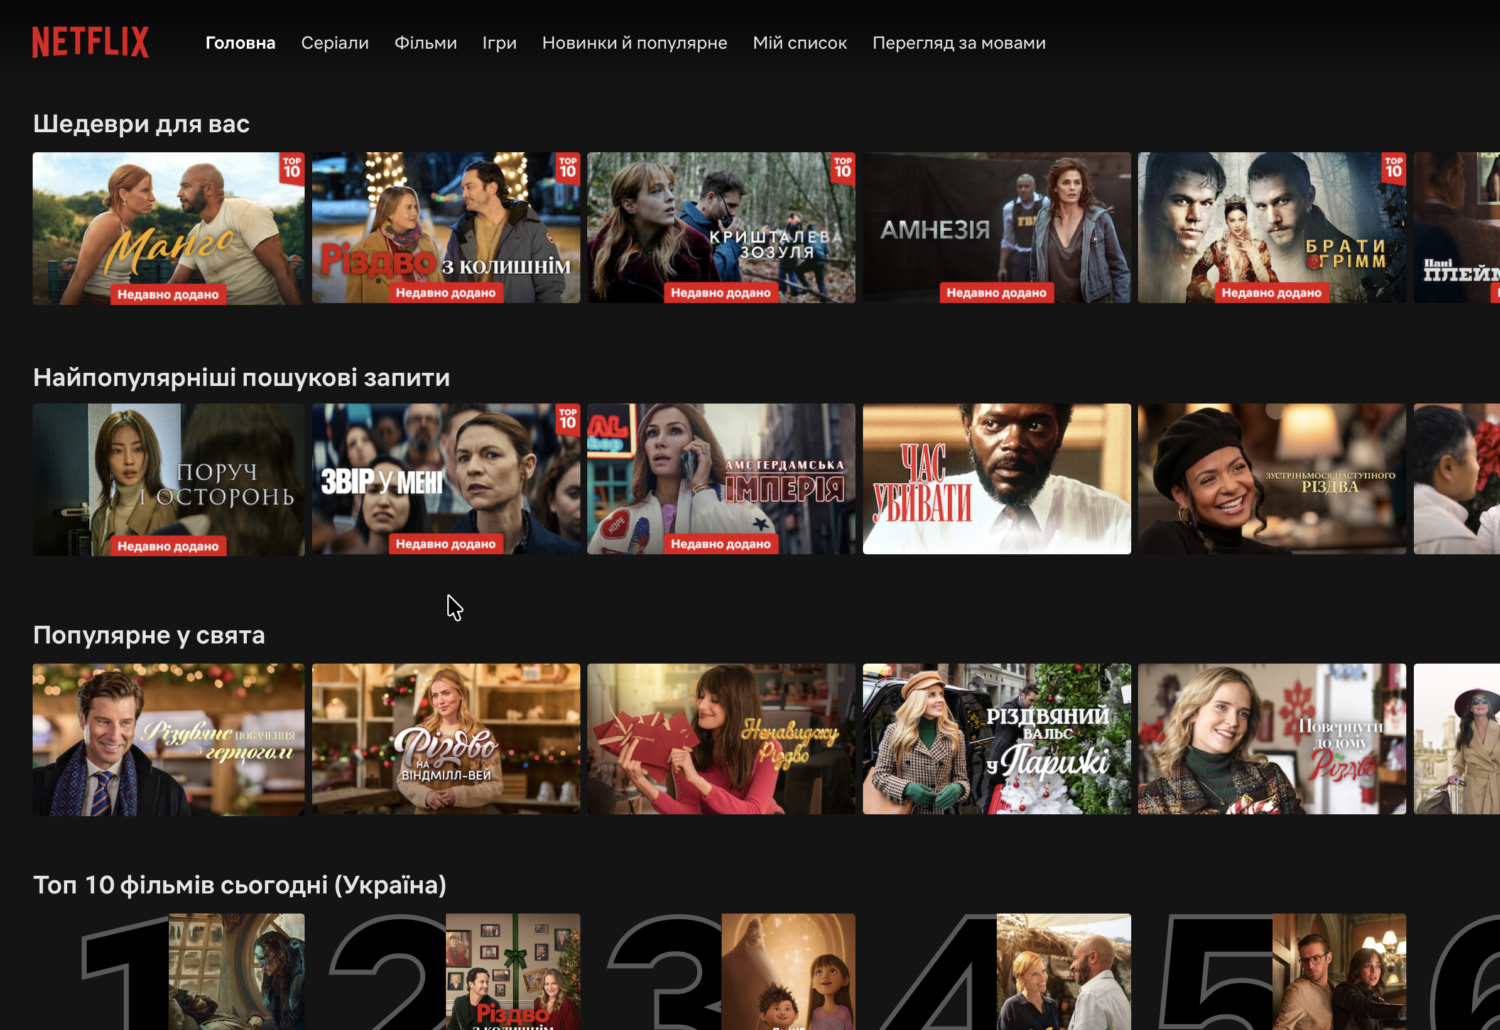Viewport: 1500px width, 1030px height.
Task: Open the number 1 ranked film poster
Action: pos(237,972)
